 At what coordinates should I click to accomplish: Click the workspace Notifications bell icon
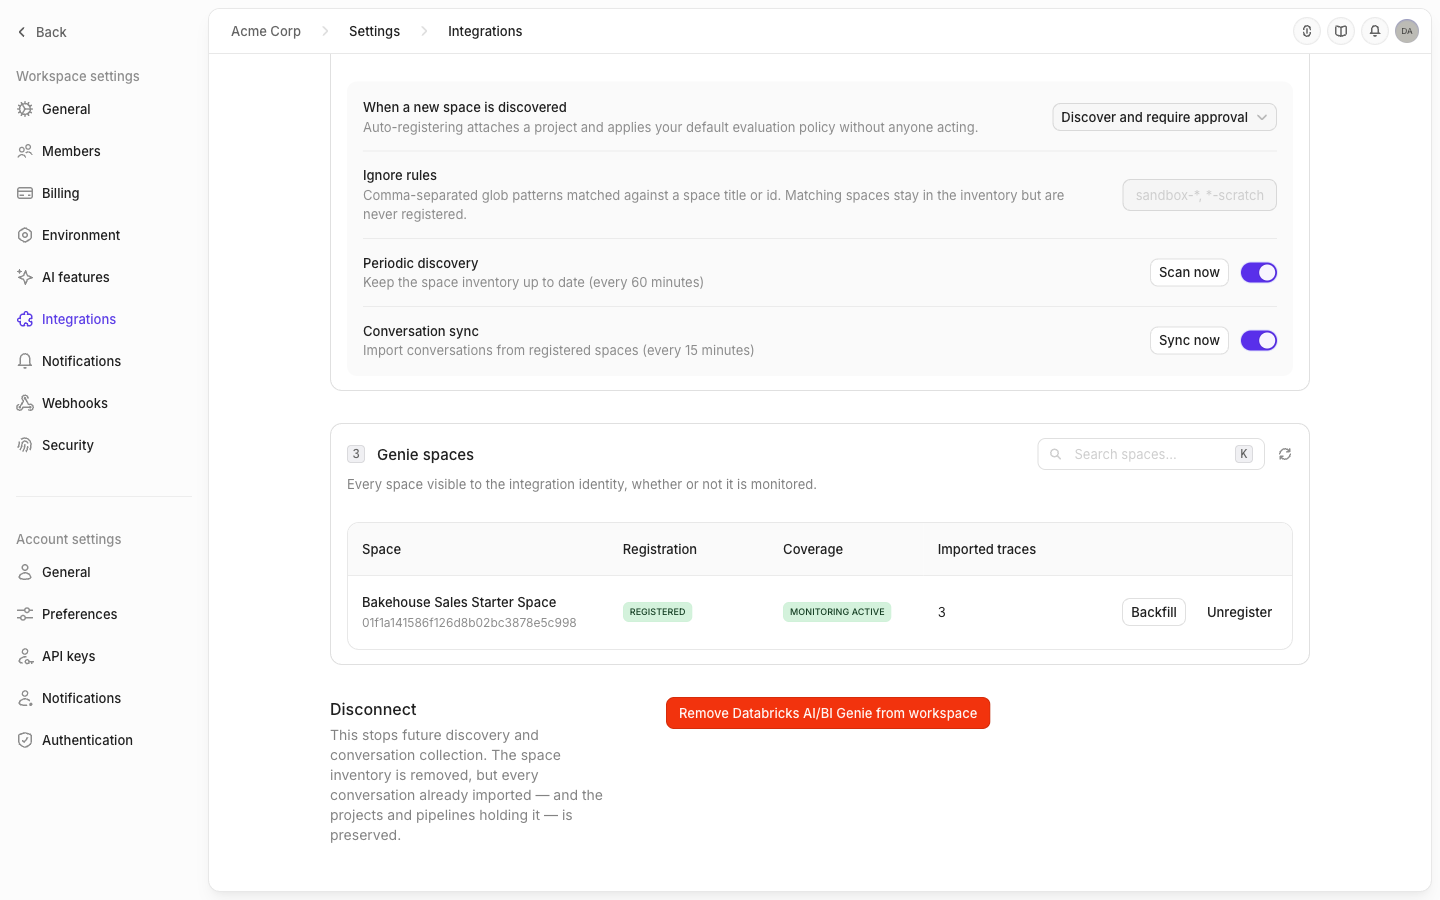(x=25, y=361)
